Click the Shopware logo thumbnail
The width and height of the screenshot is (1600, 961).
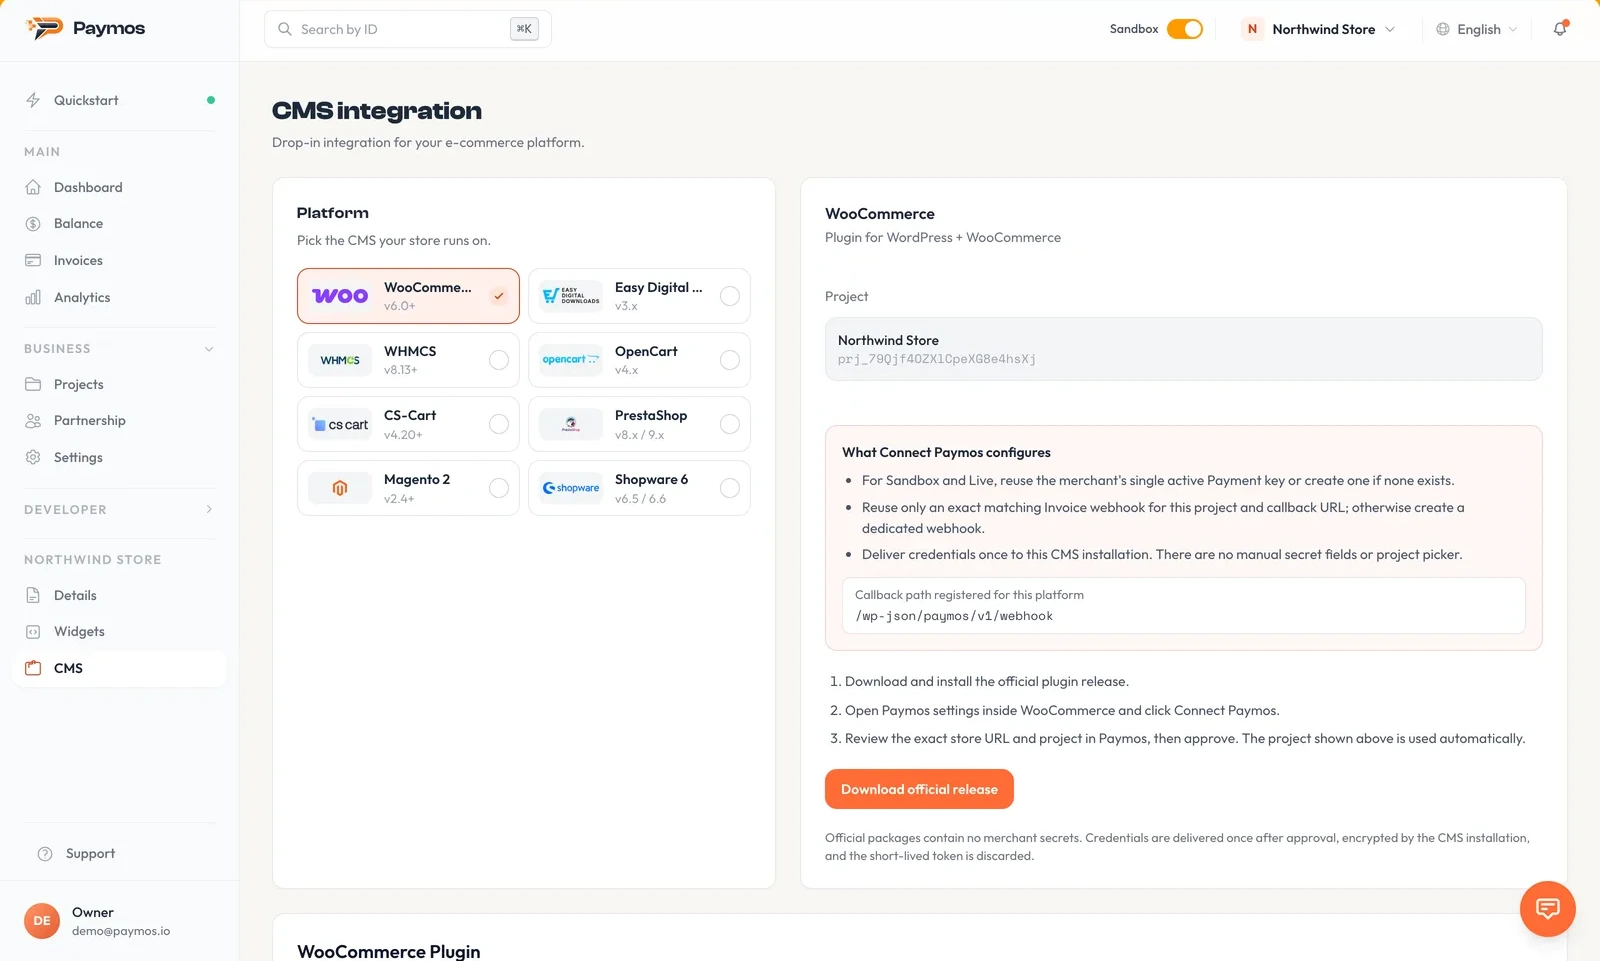(571, 488)
